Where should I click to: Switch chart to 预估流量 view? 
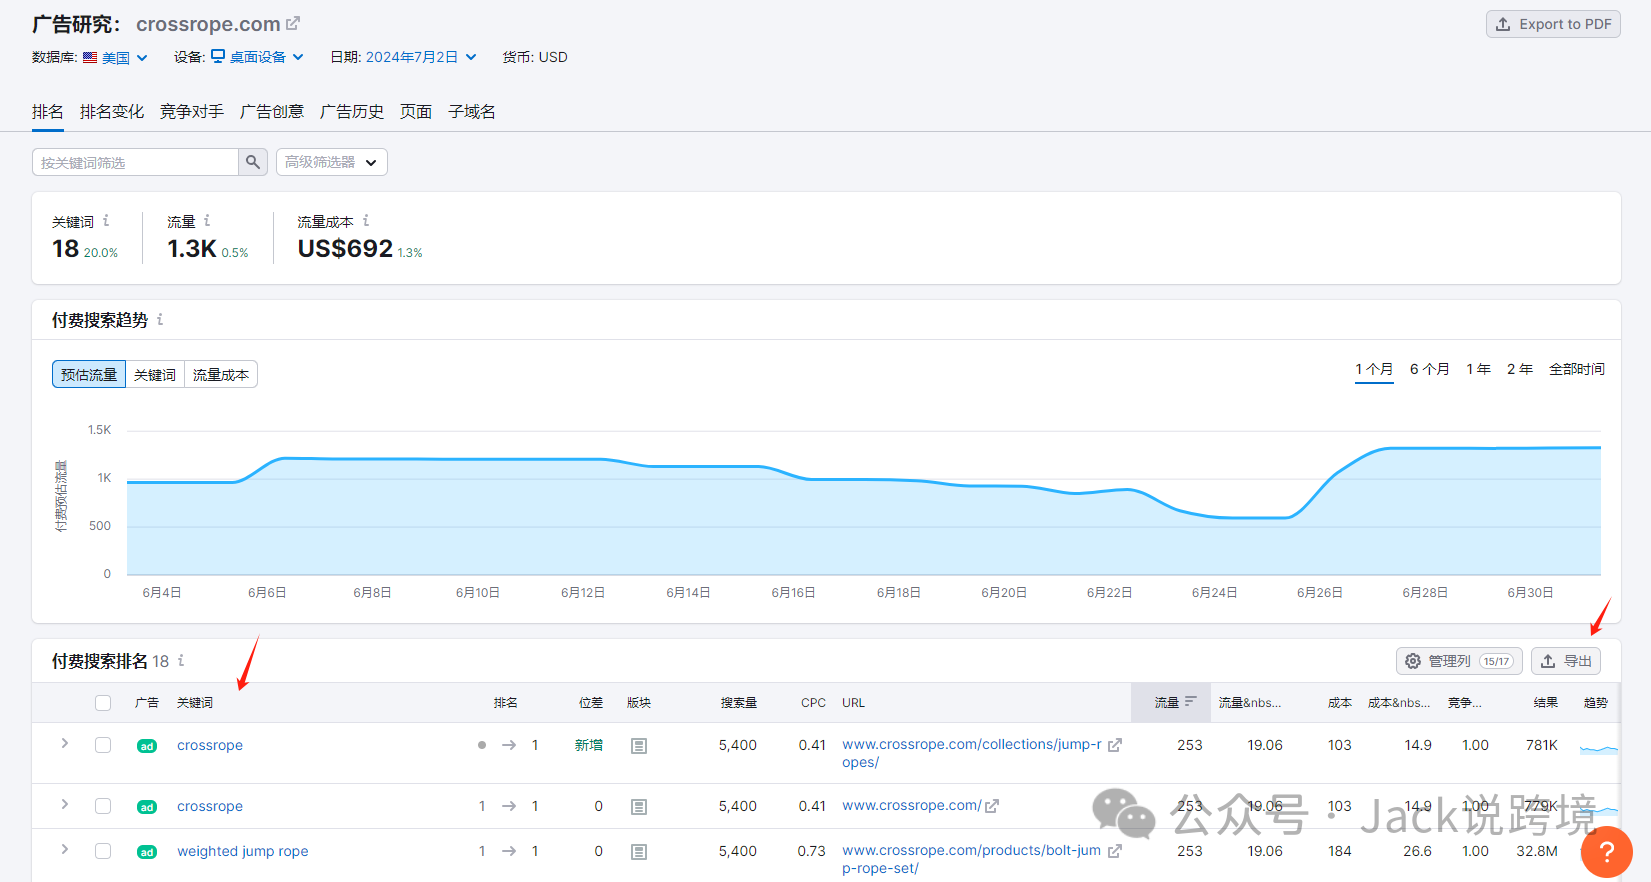[89, 374]
